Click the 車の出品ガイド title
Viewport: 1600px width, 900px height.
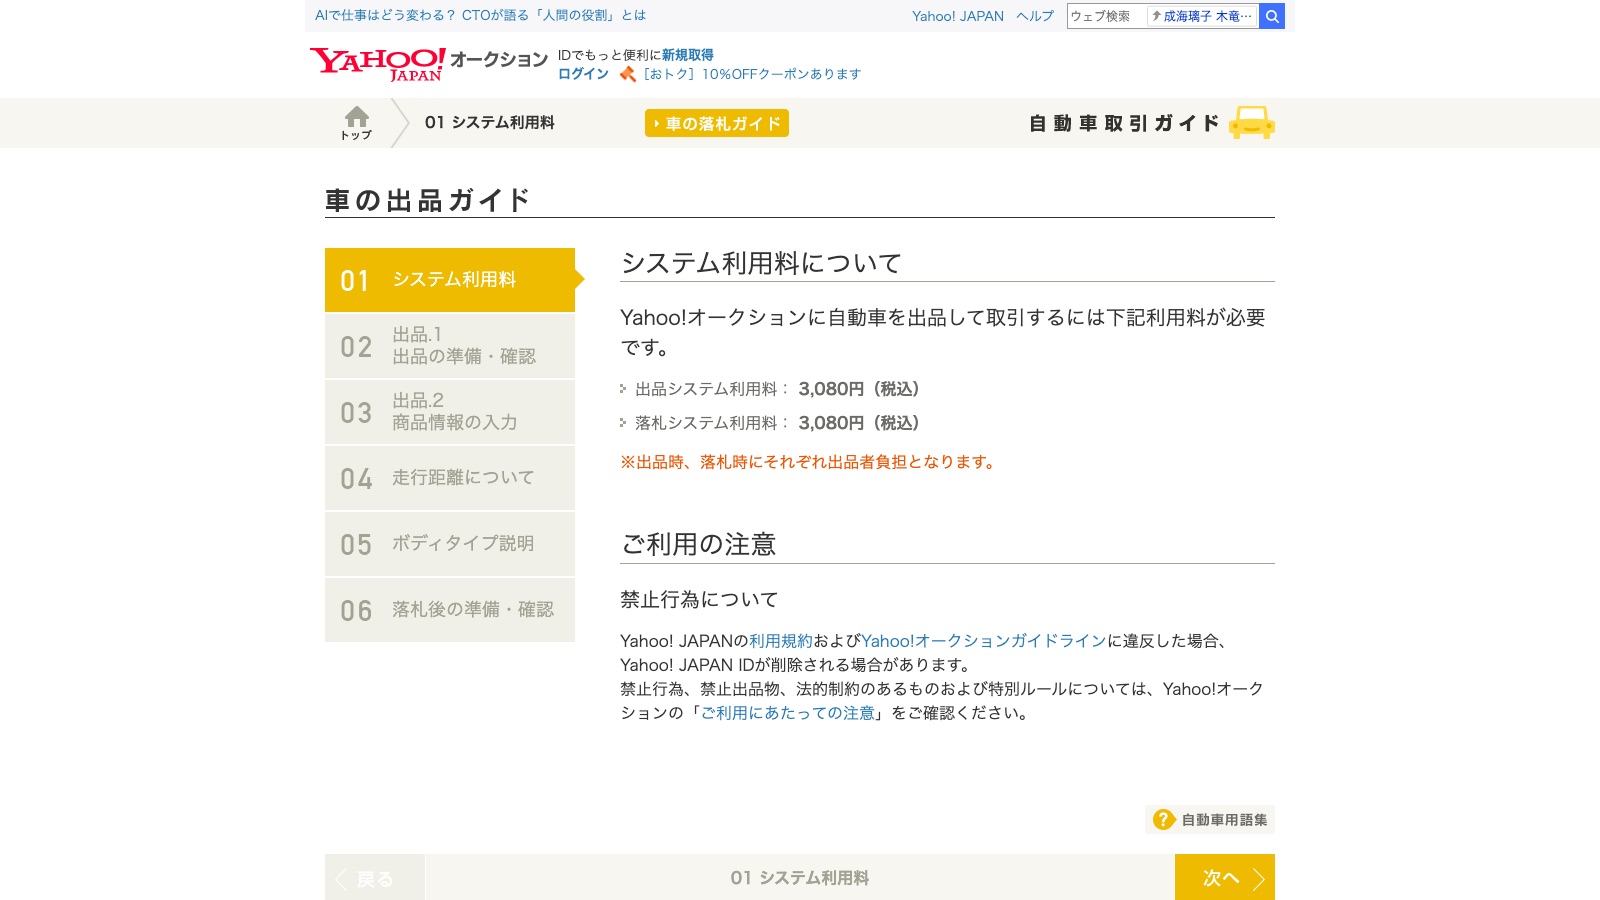[427, 200]
